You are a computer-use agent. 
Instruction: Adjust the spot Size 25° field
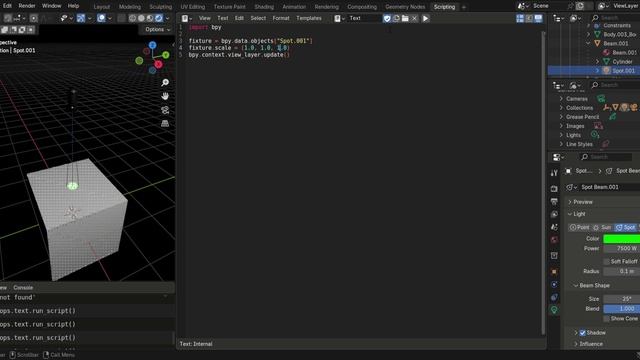[622, 299]
